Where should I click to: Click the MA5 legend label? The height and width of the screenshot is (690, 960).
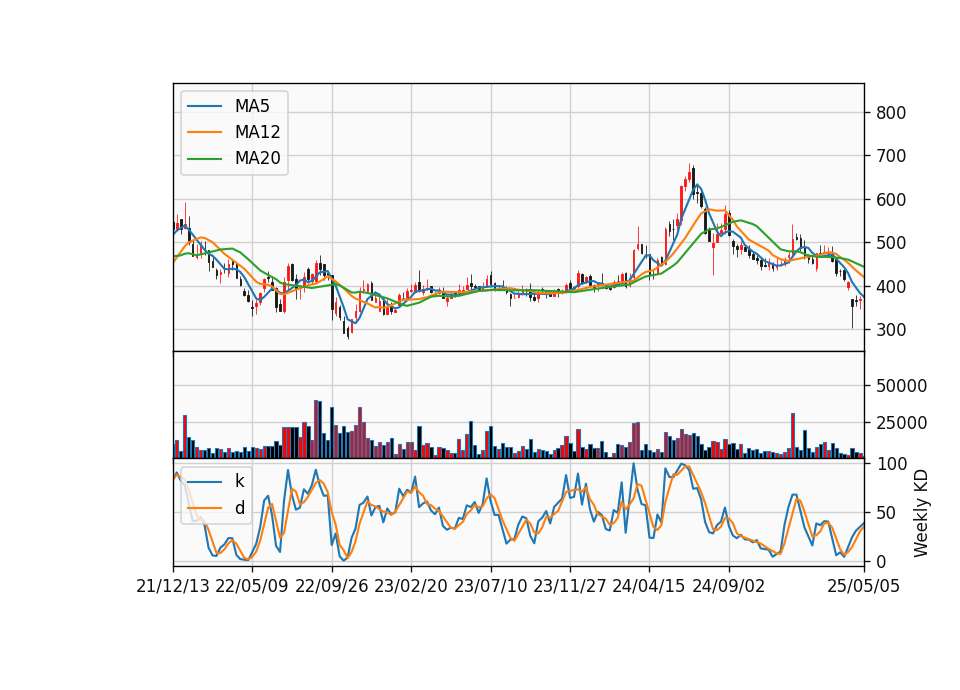252,106
